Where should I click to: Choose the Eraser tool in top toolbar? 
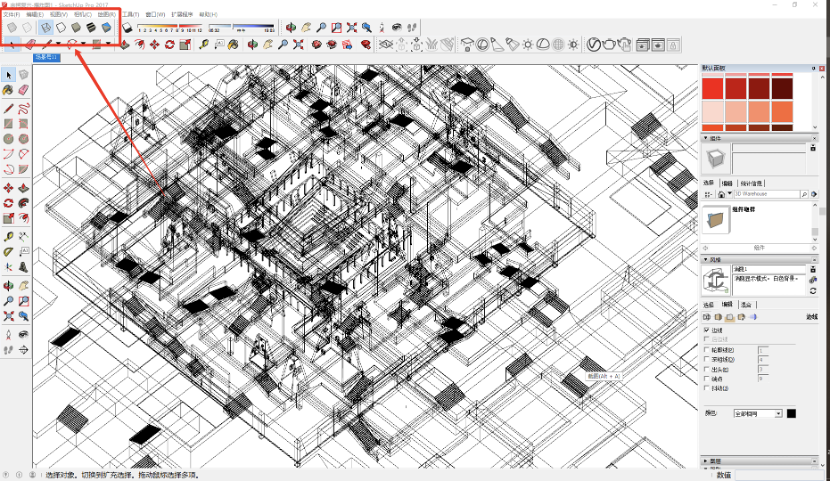pyautogui.click(x=30, y=44)
